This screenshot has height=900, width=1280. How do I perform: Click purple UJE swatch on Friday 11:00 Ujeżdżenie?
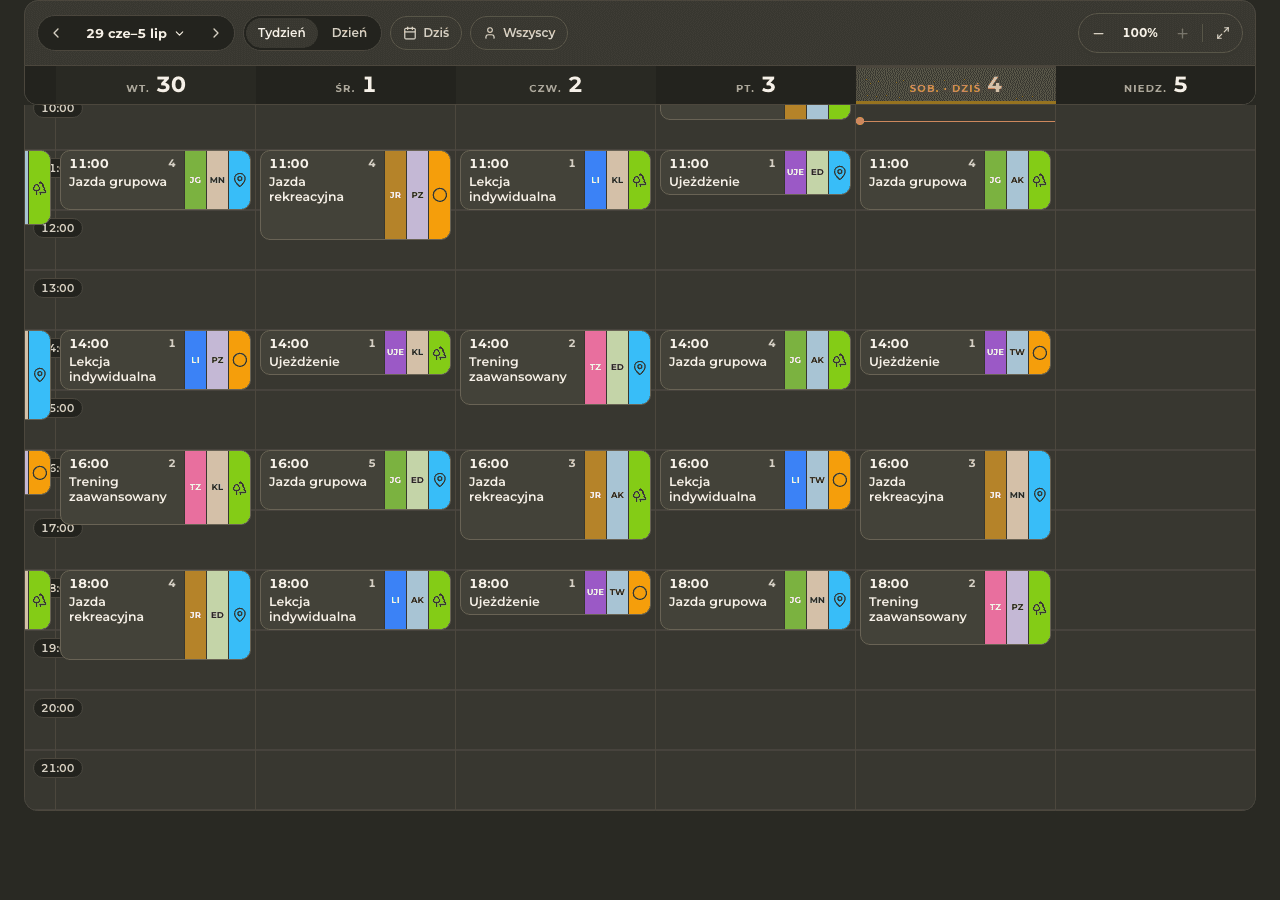[x=795, y=172]
